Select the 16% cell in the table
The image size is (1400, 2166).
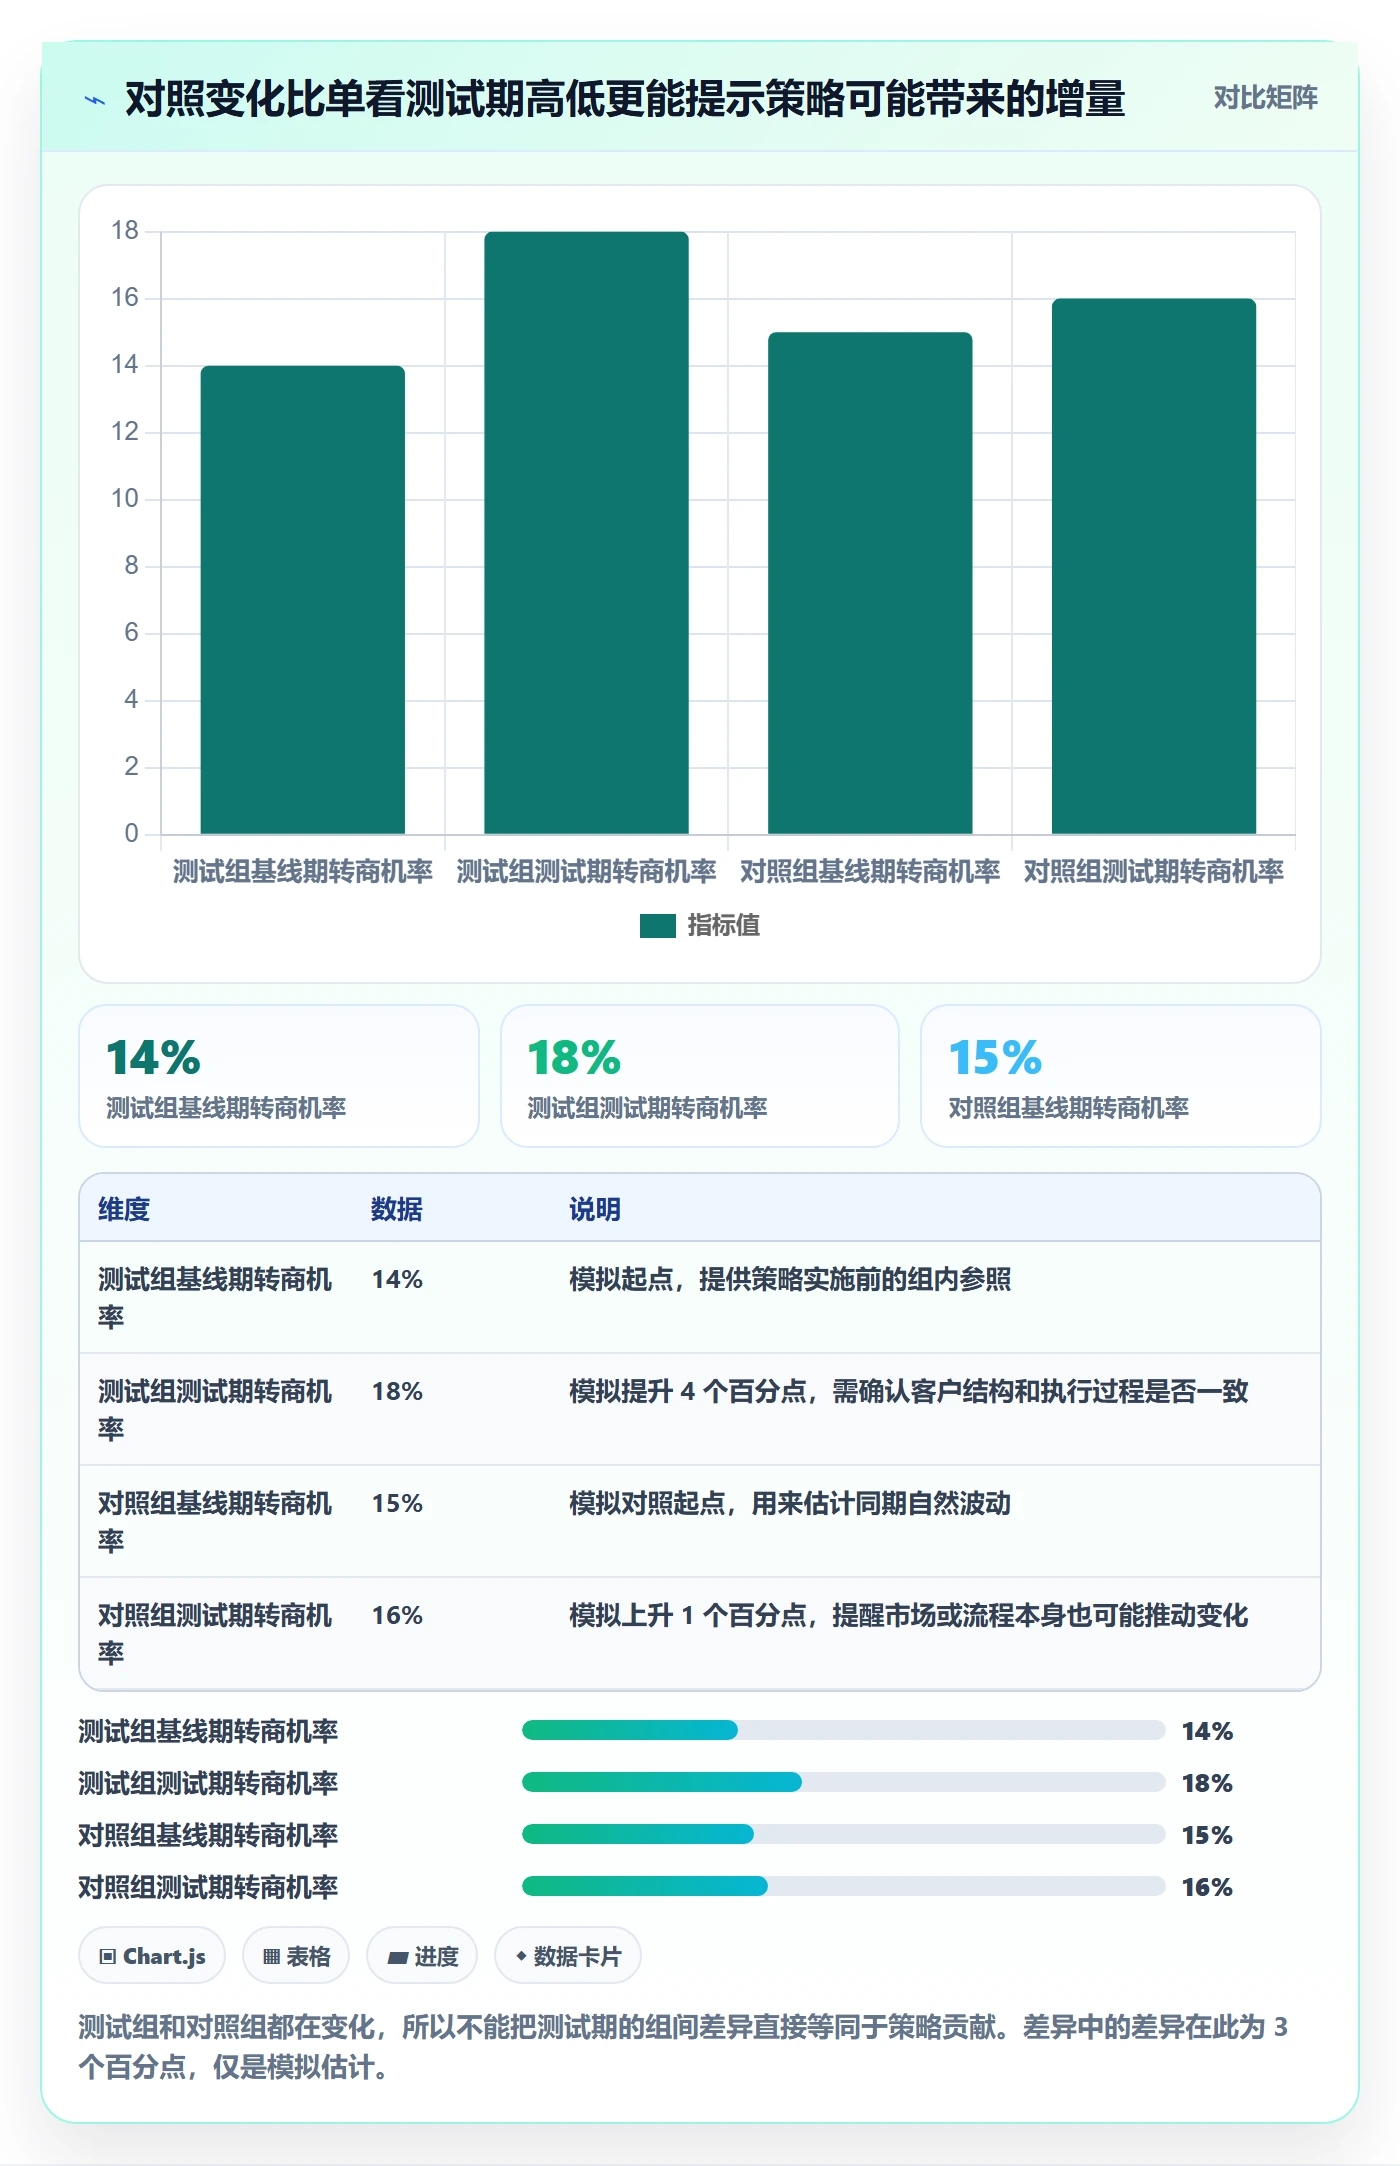click(x=398, y=1615)
